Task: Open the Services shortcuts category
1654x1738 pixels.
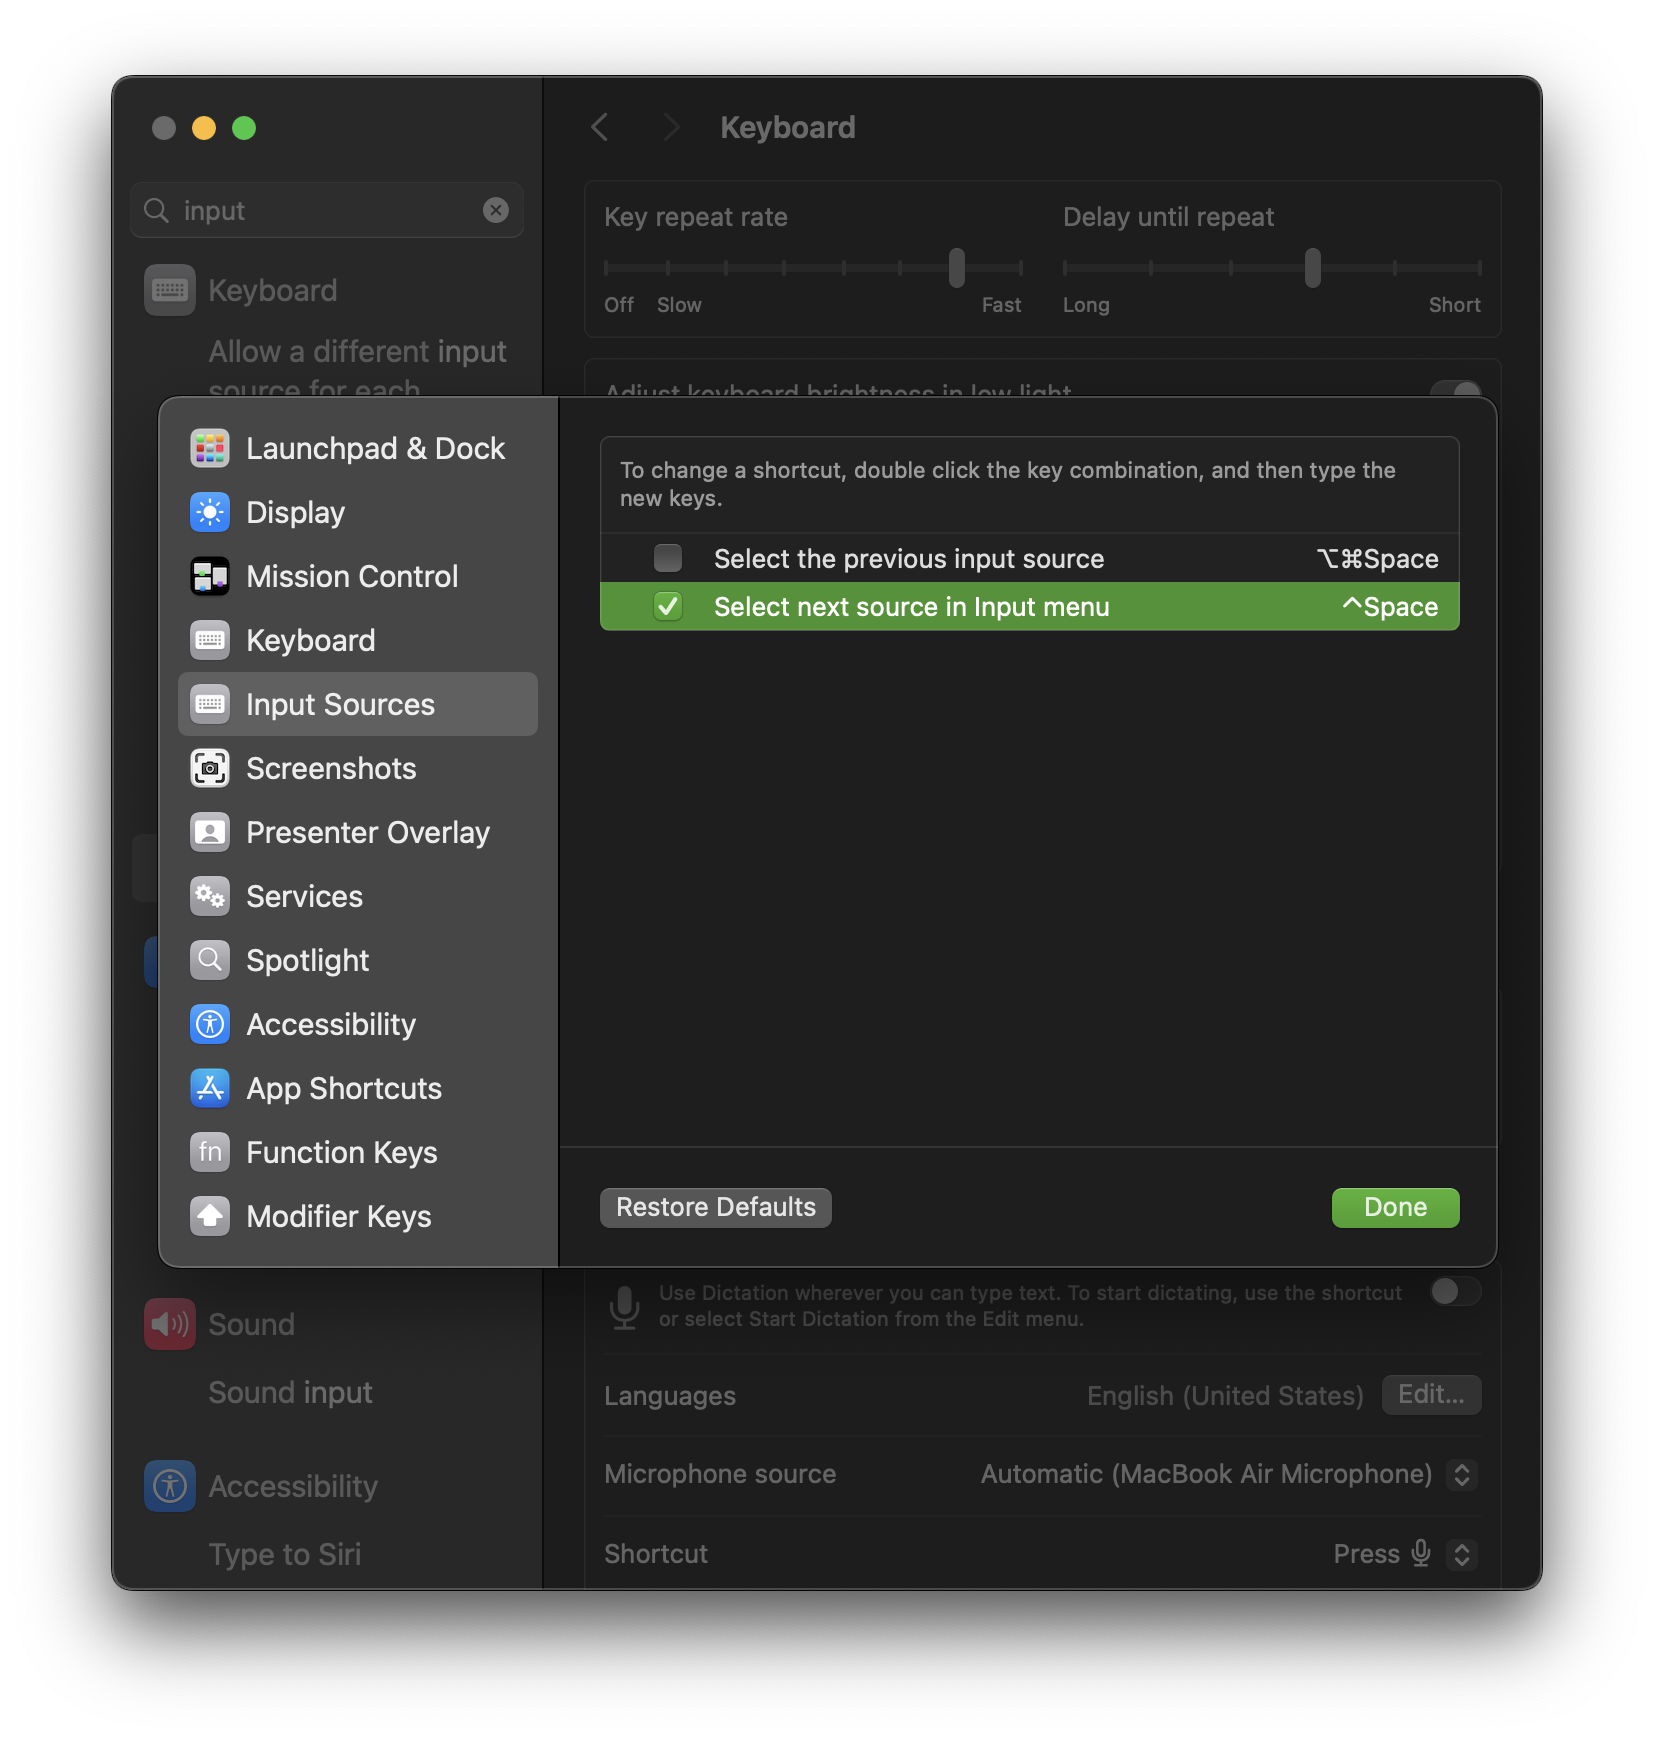Action: 358,896
